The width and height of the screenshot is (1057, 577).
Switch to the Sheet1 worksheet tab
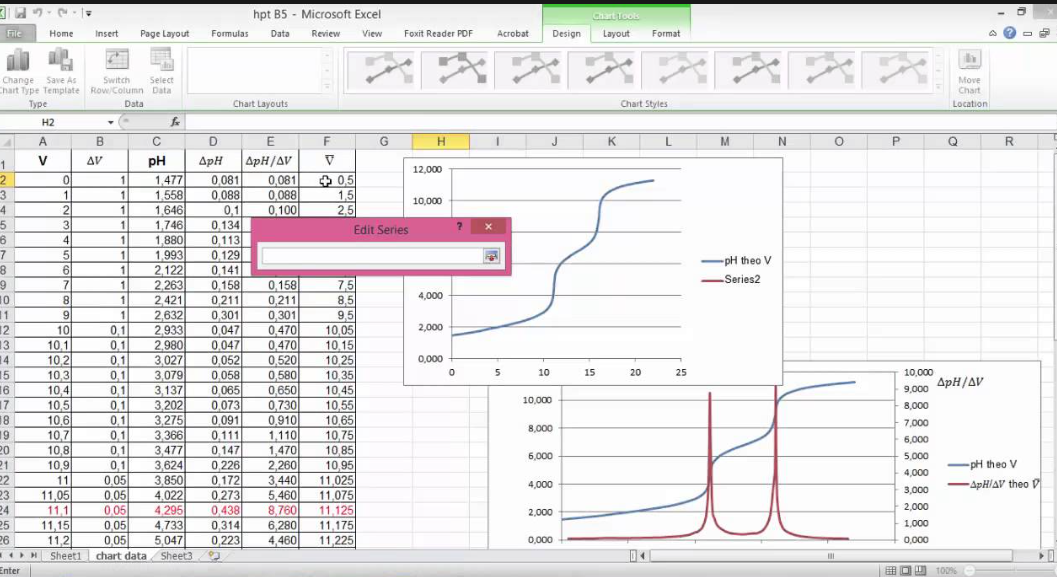click(66, 556)
